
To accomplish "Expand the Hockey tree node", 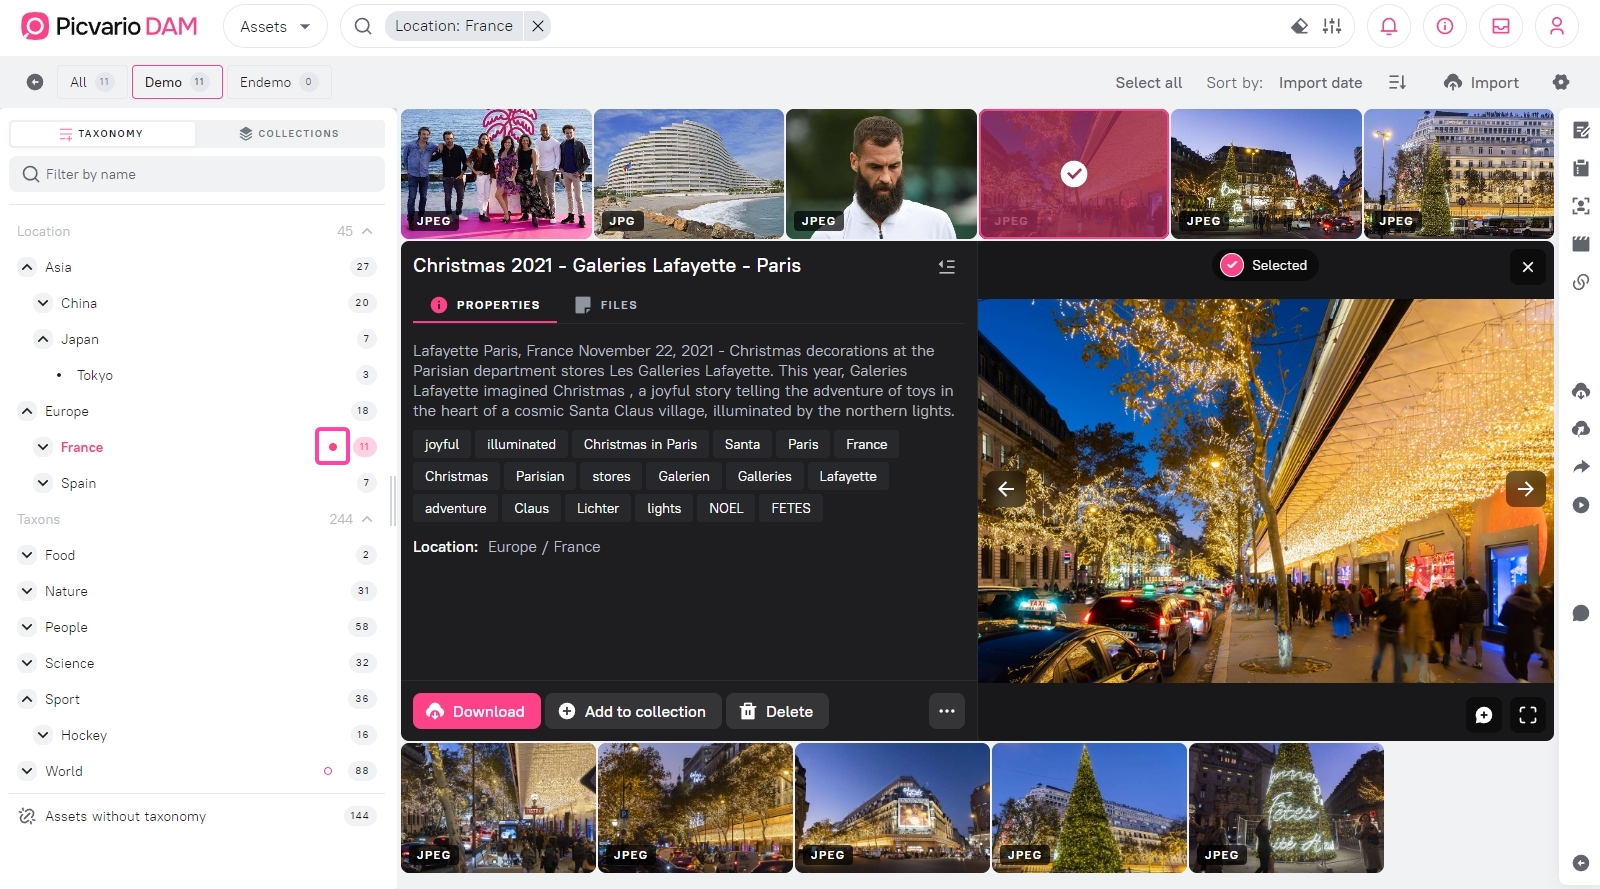I will pyautogui.click(x=43, y=735).
